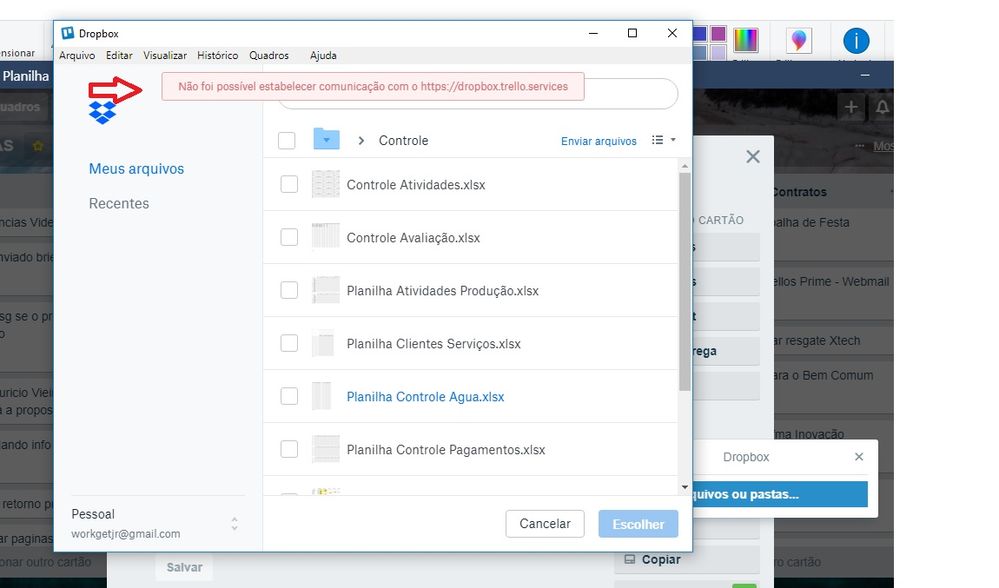
Task: Open the Arquivo menu
Action: point(77,55)
